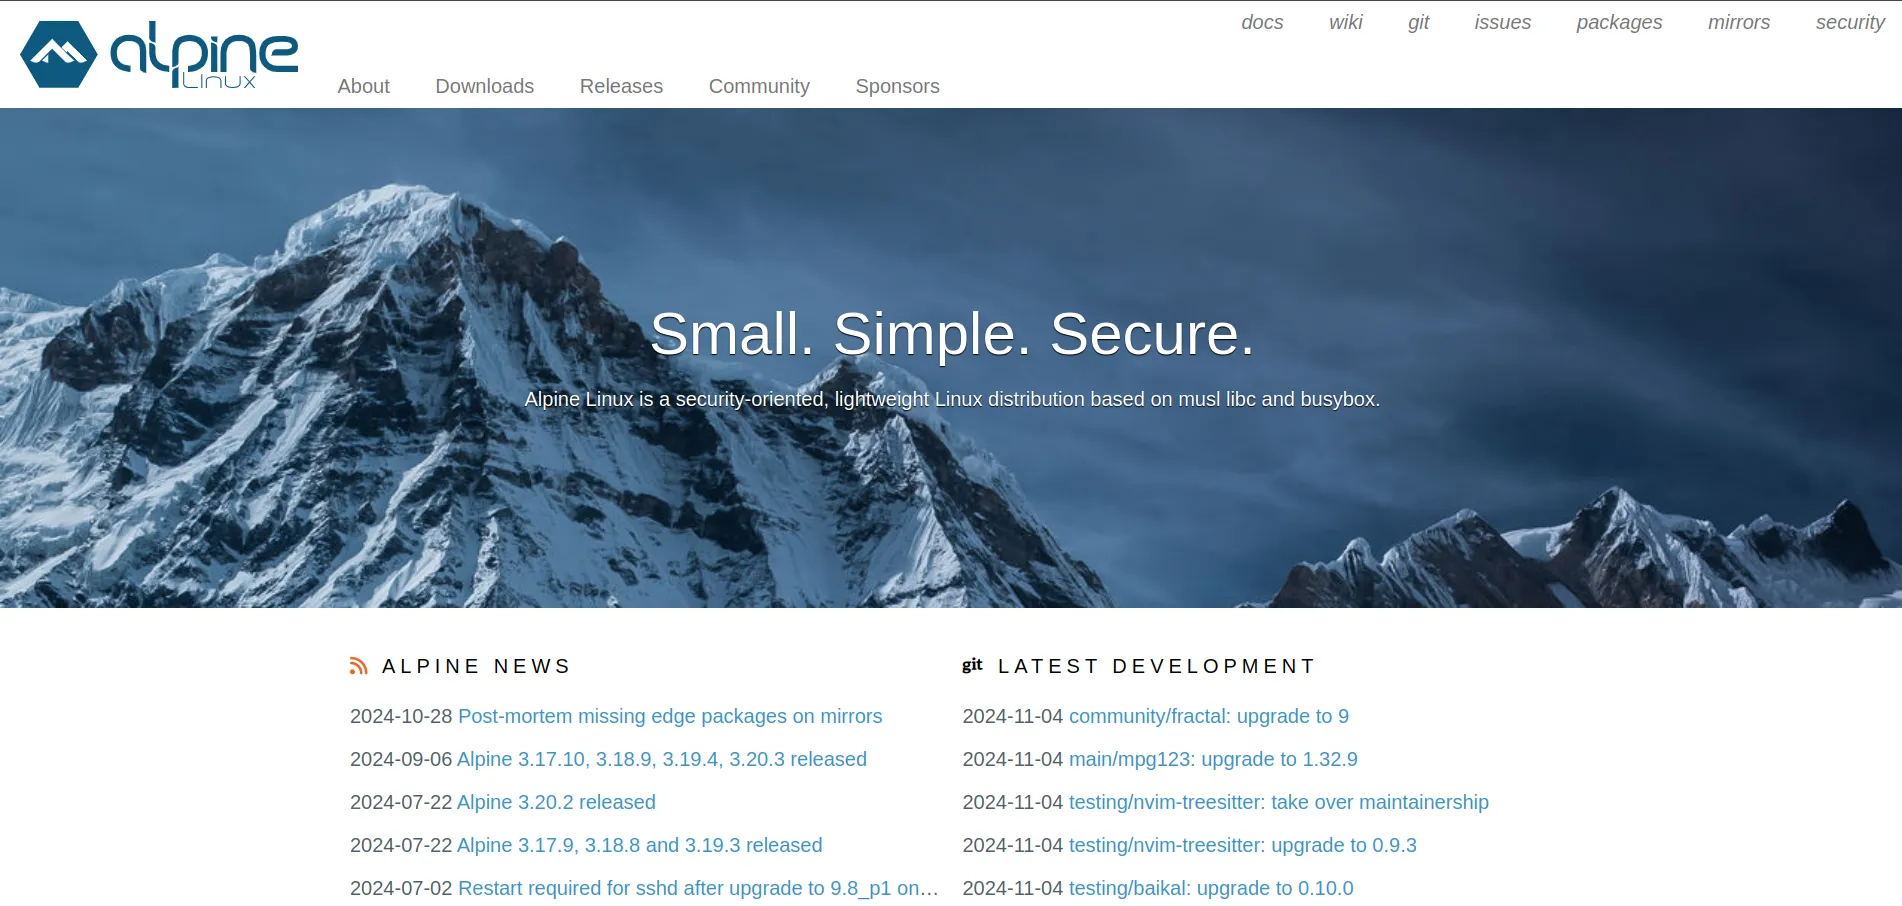The width and height of the screenshot is (1902, 906).
Task: Click the 2024-09-06 news date
Action: (x=401, y=759)
